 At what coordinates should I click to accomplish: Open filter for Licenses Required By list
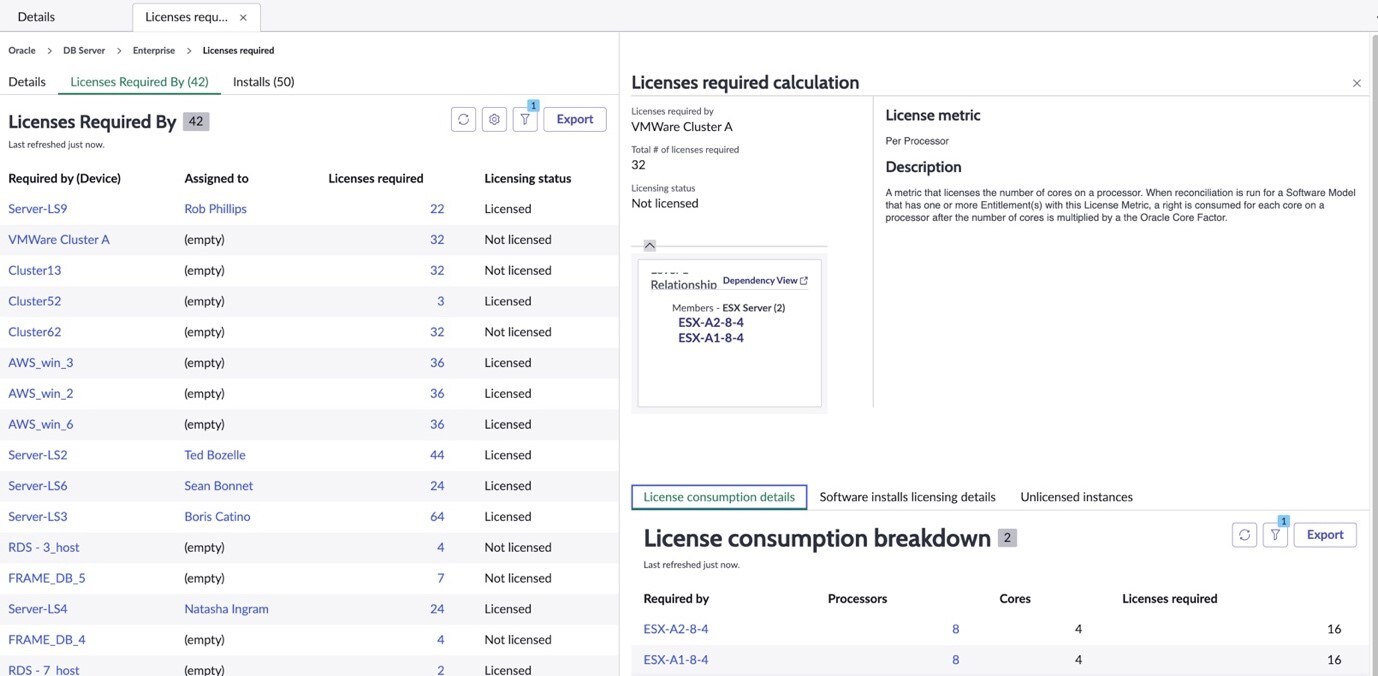coord(525,119)
